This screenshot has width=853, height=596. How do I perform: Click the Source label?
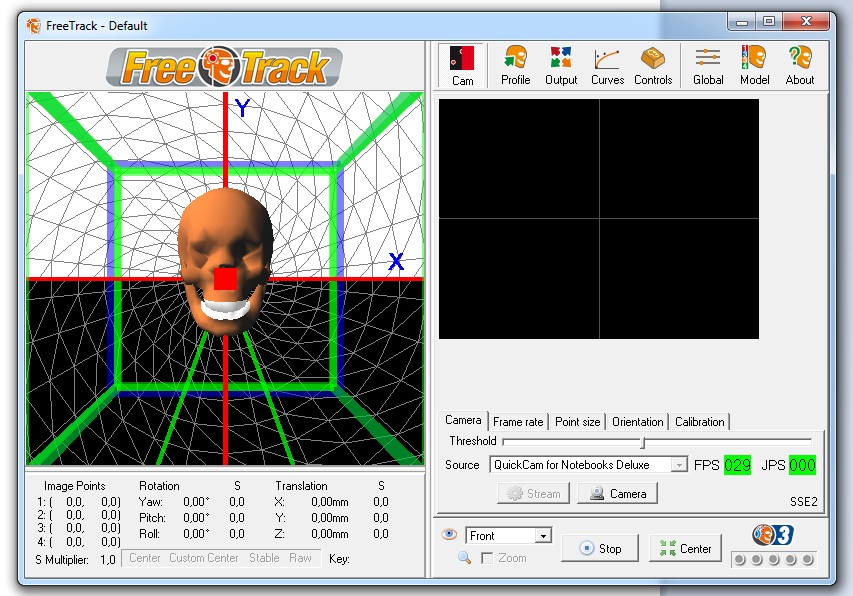tap(462, 465)
